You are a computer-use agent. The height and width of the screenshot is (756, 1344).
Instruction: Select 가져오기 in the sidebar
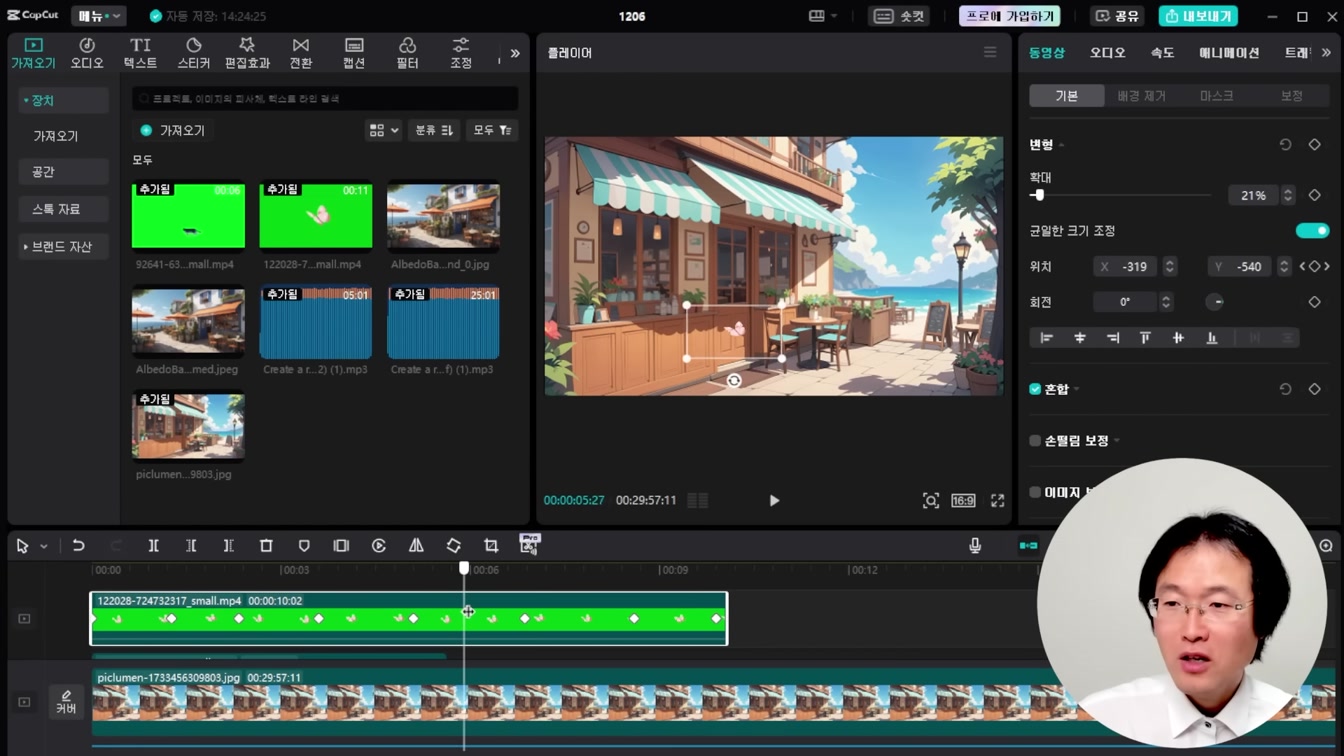click(56, 136)
